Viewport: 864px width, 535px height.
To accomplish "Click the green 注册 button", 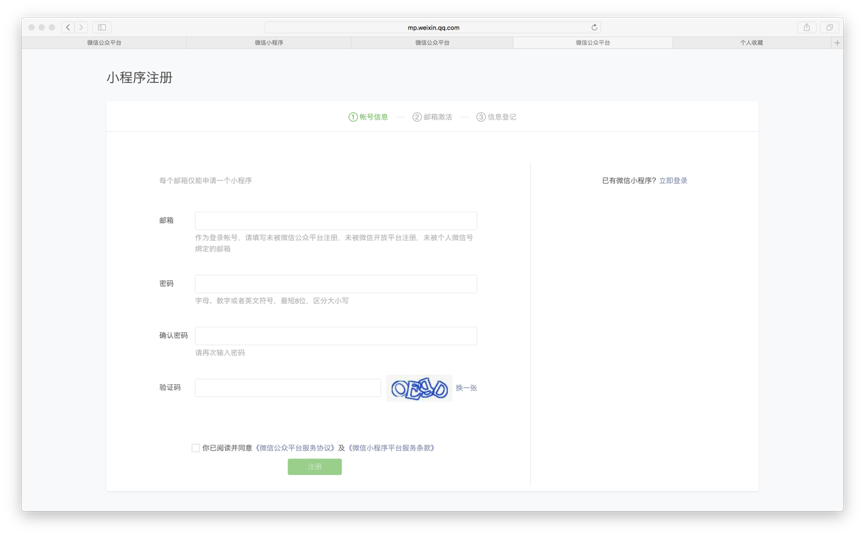I will (315, 467).
